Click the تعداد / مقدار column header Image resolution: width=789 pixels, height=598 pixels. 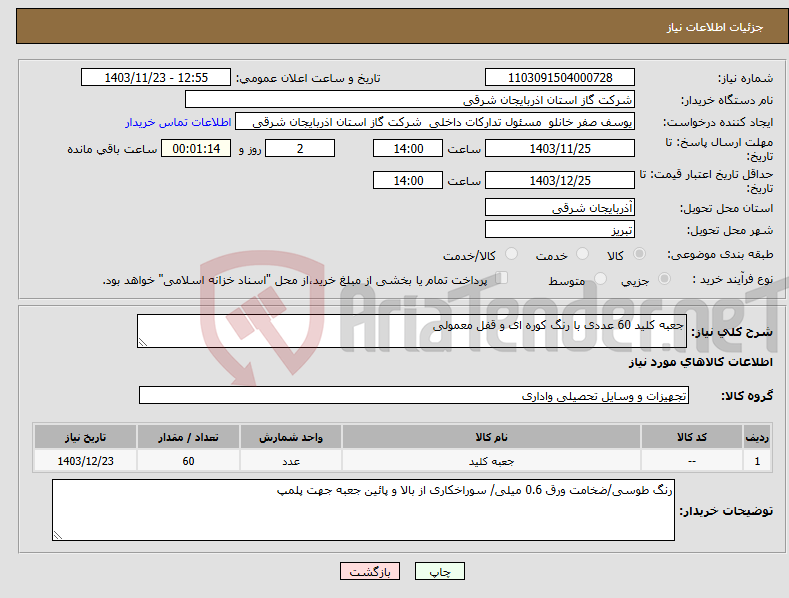(x=188, y=437)
